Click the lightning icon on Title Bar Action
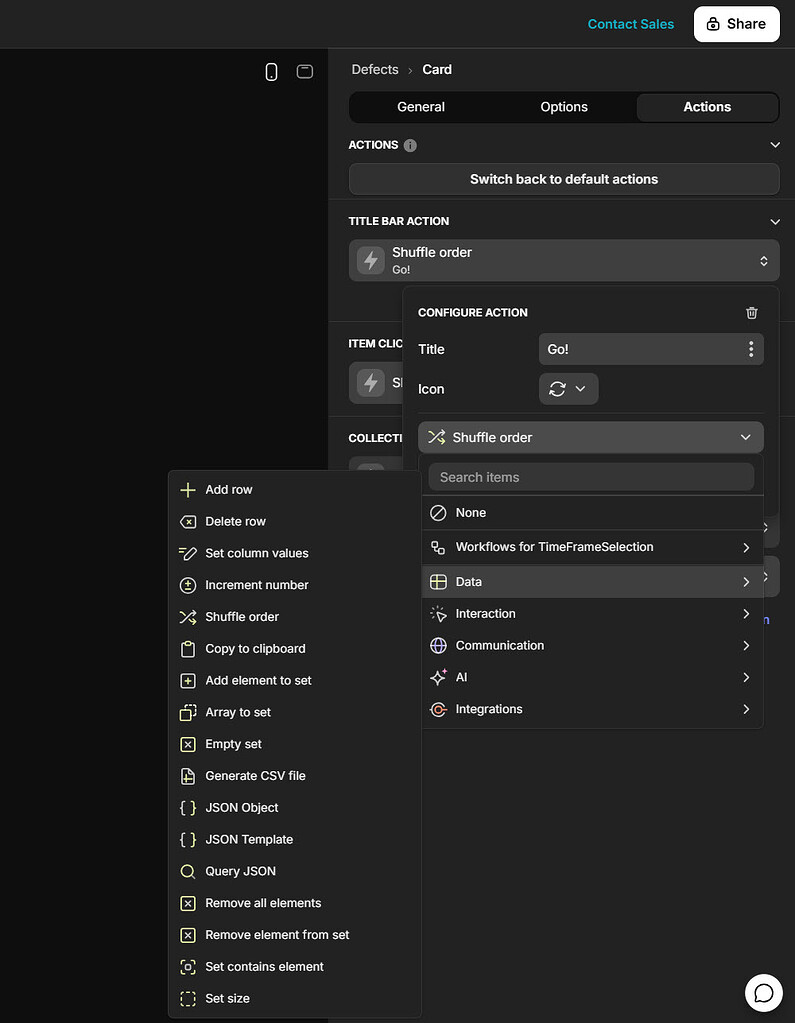Image resolution: width=795 pixels, height=1023 pixels. tap(371, 261)
